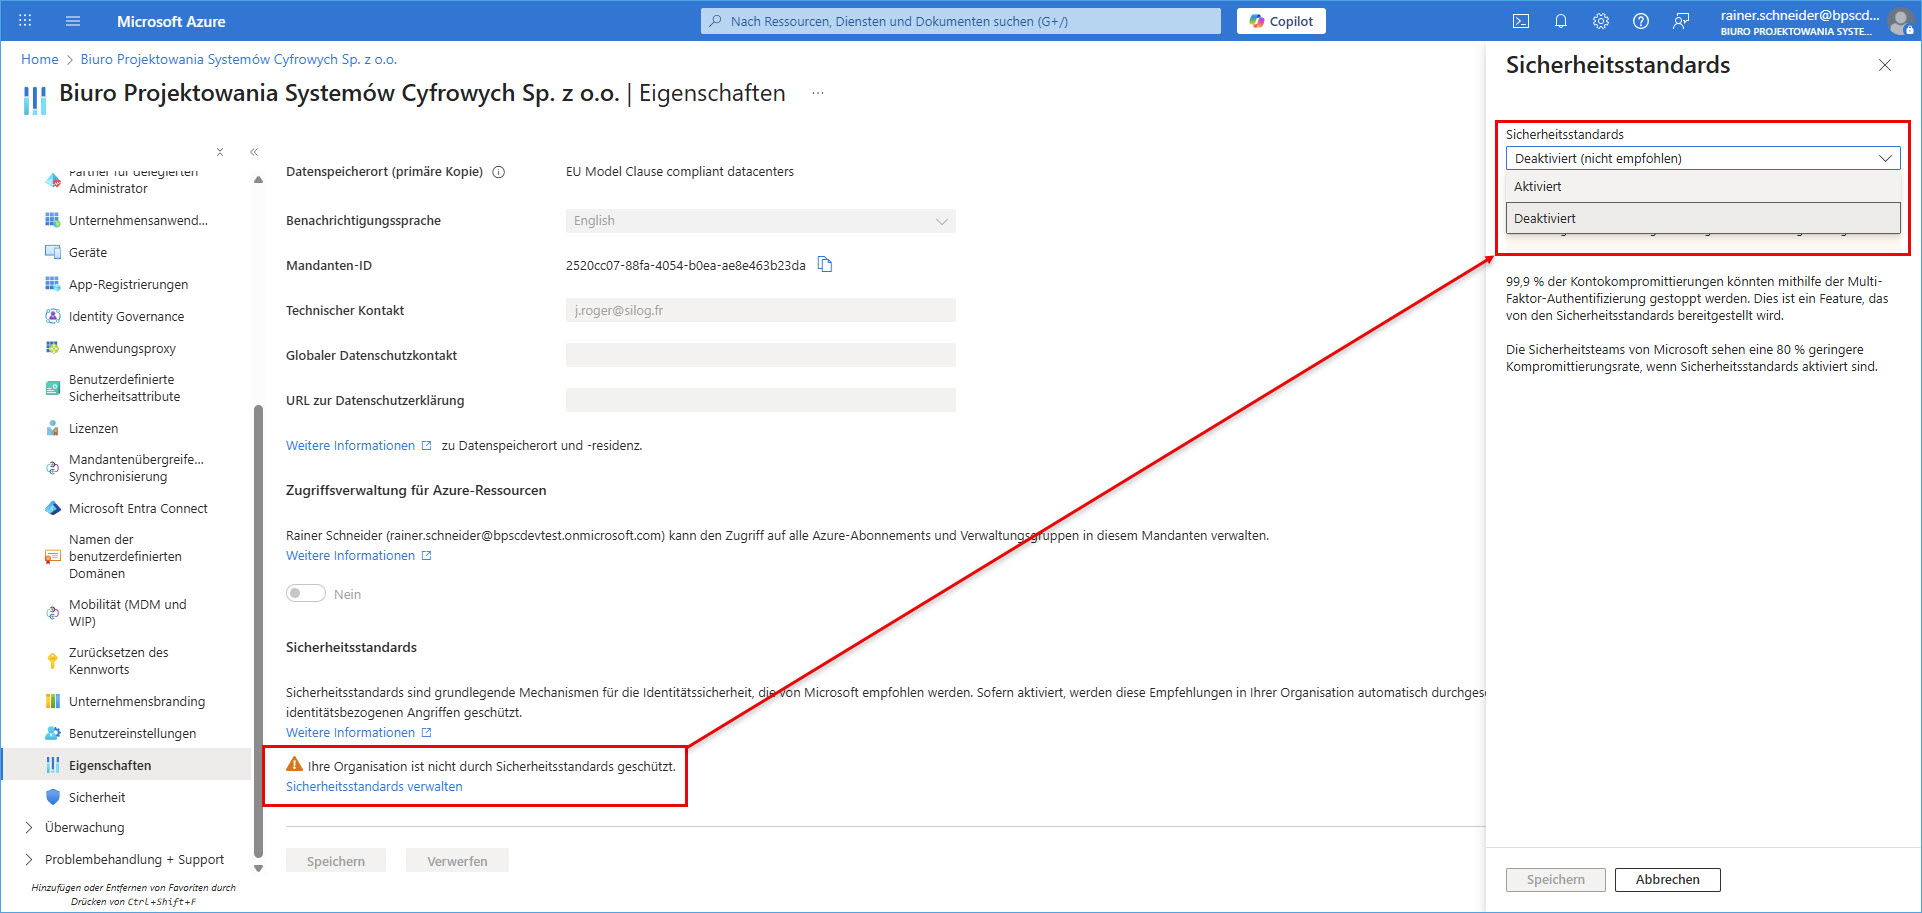1922x913 pixels.
Task: Click Technischer Kontakt field
Action: (x=760, y=310)
